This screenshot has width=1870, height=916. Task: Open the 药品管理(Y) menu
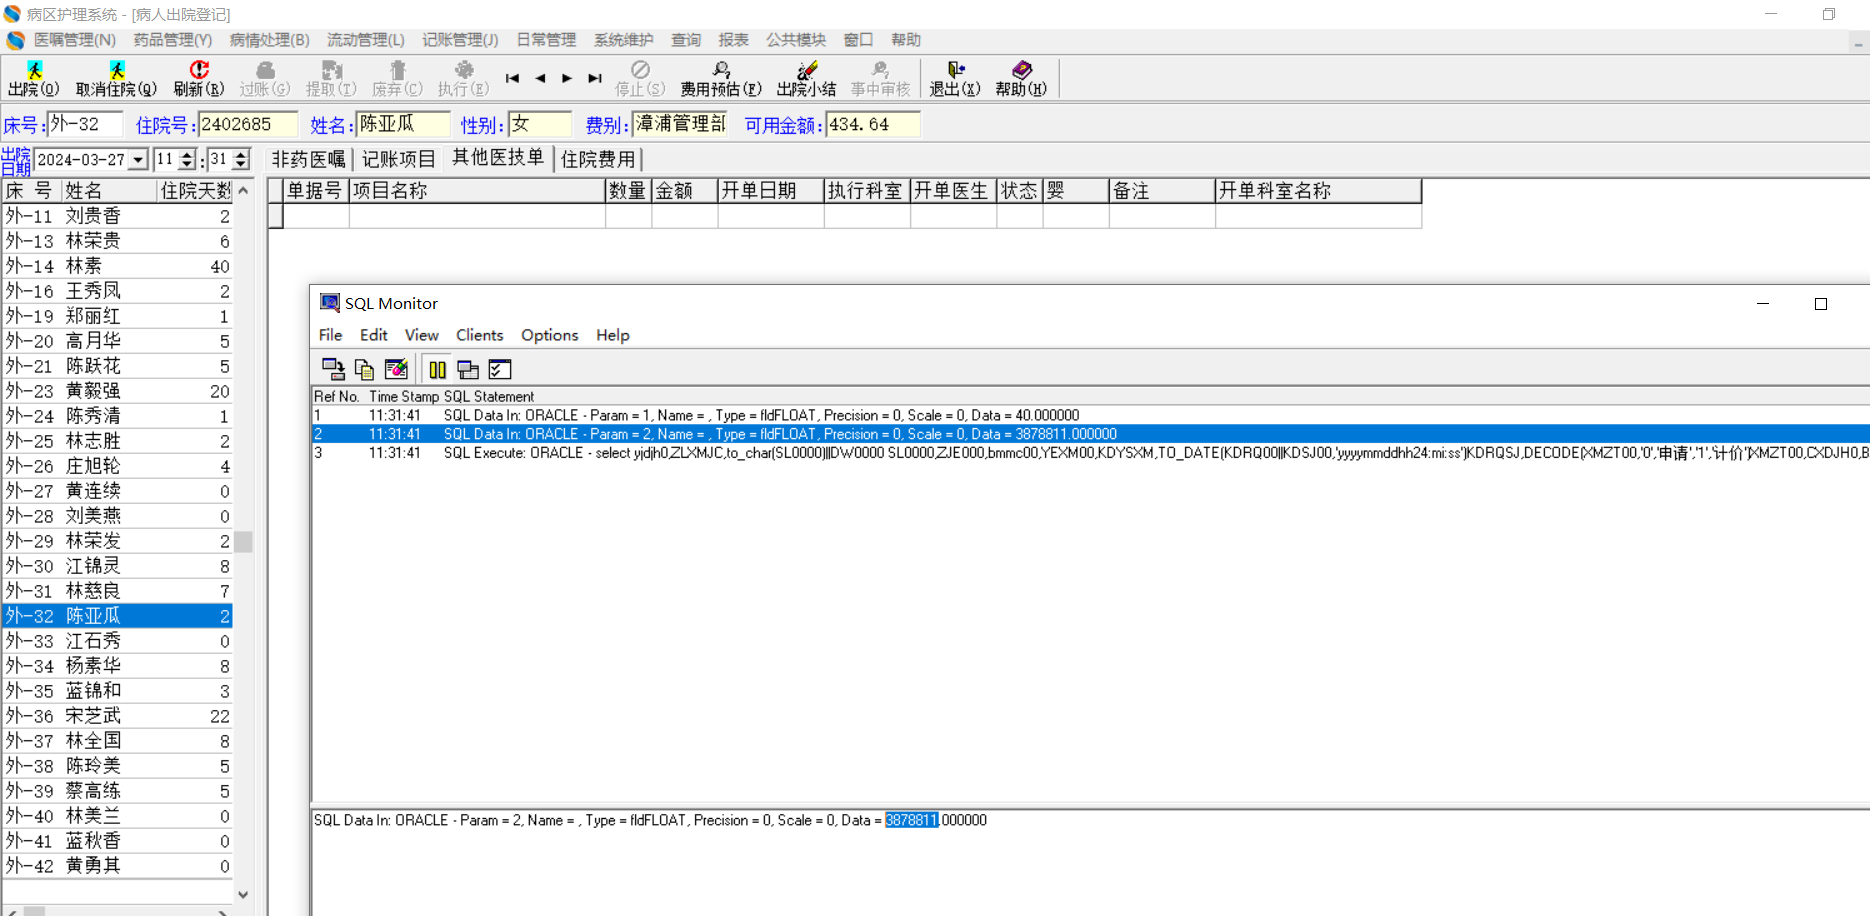pos(173,40)
